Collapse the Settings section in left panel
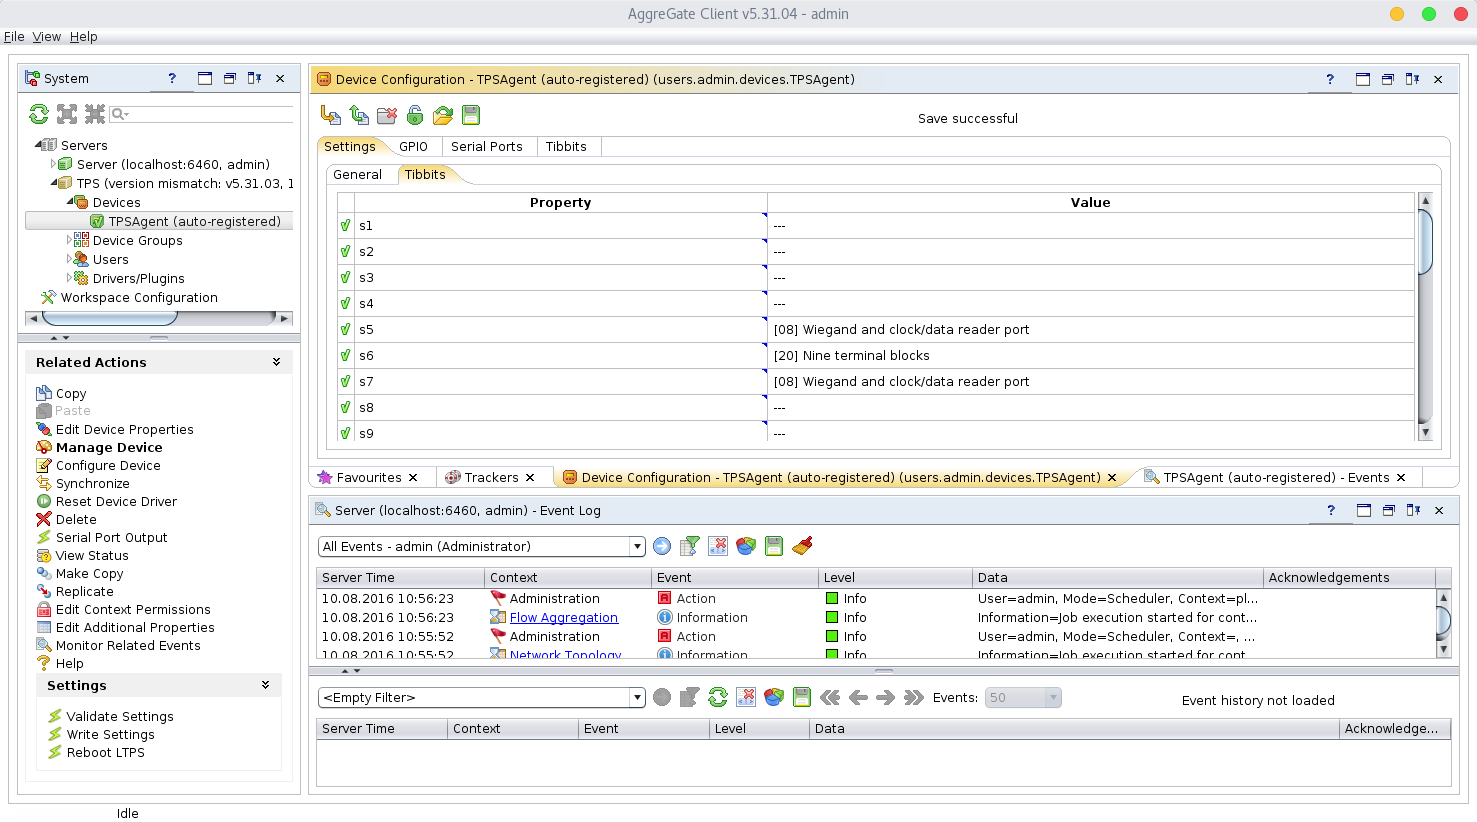 tap(265, 685)
